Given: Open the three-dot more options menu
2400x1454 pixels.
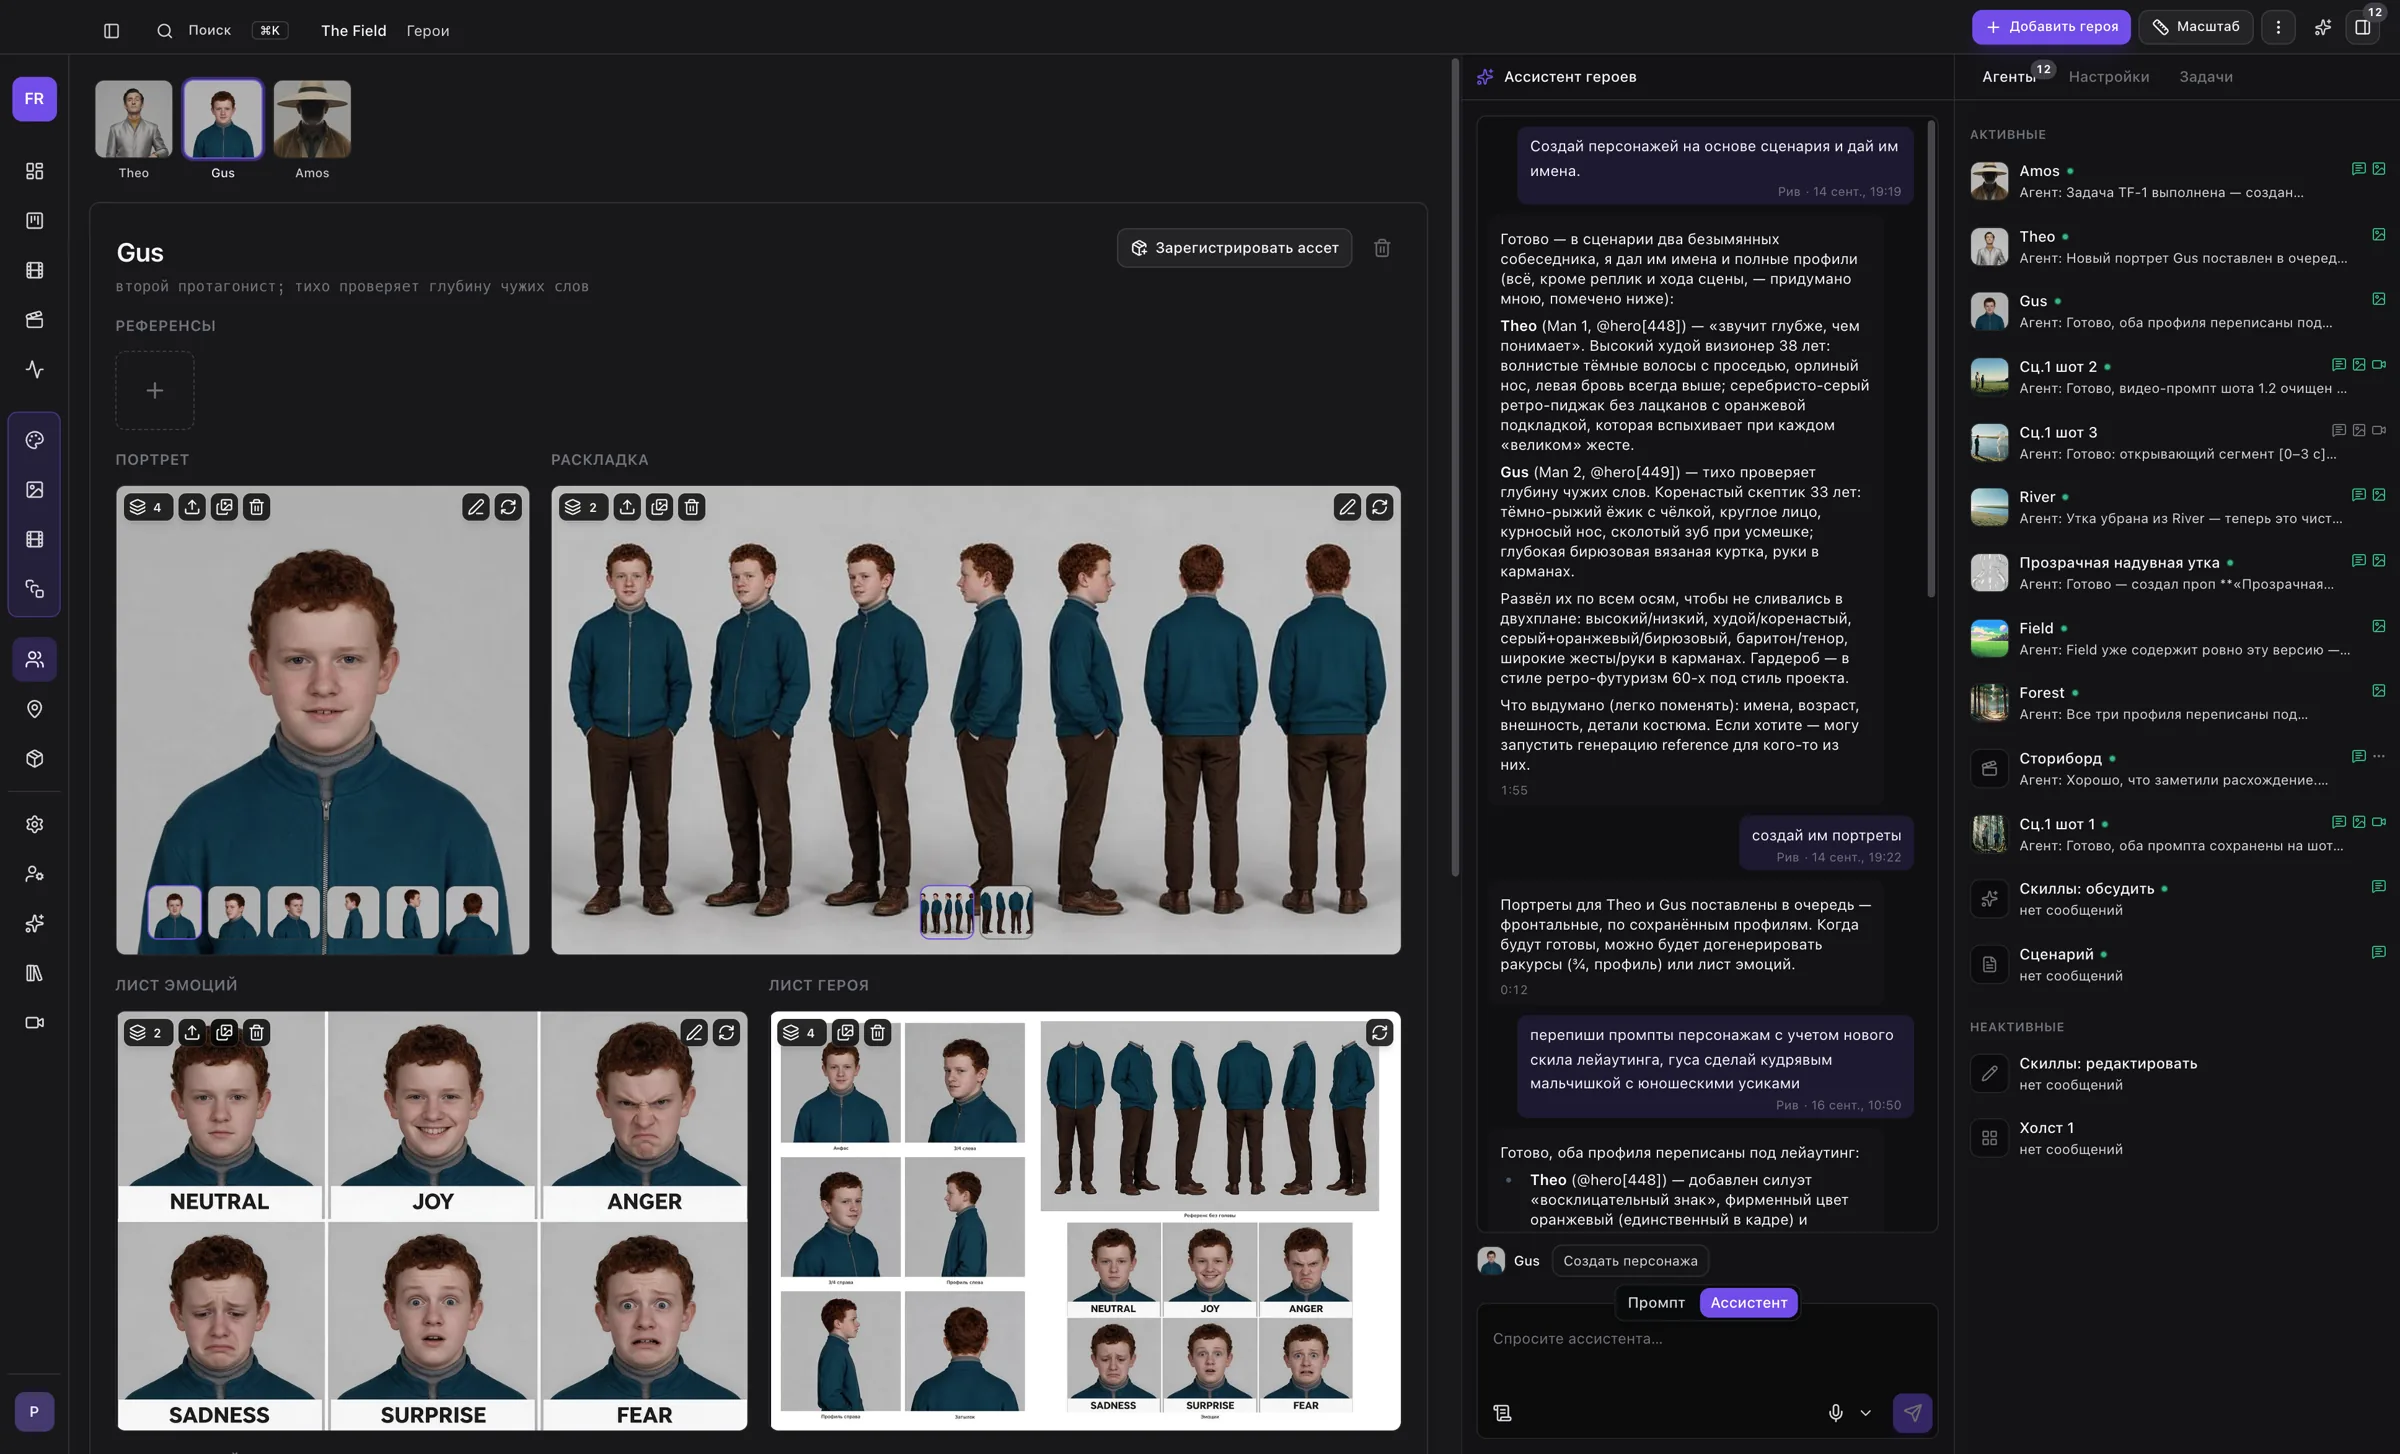Looking at the screenshot, I should pos(2278,27).
